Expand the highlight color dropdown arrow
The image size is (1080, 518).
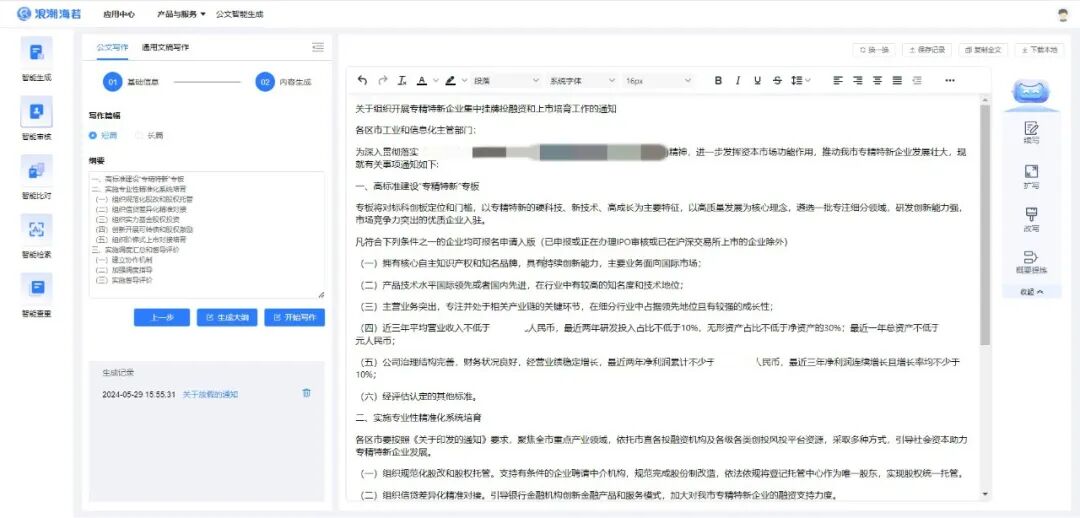coord(464,81)
